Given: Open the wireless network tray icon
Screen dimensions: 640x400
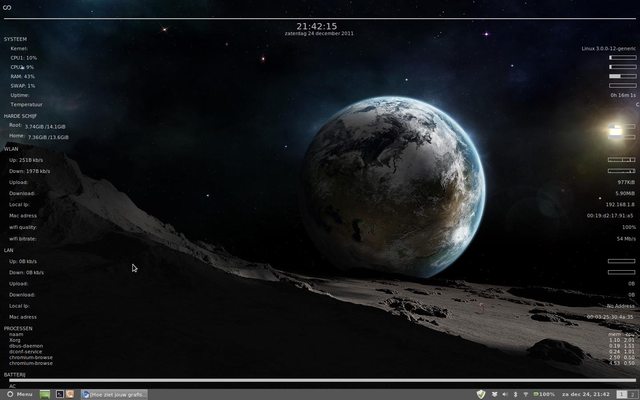Looking at the screenshot, I should (526, 394).
